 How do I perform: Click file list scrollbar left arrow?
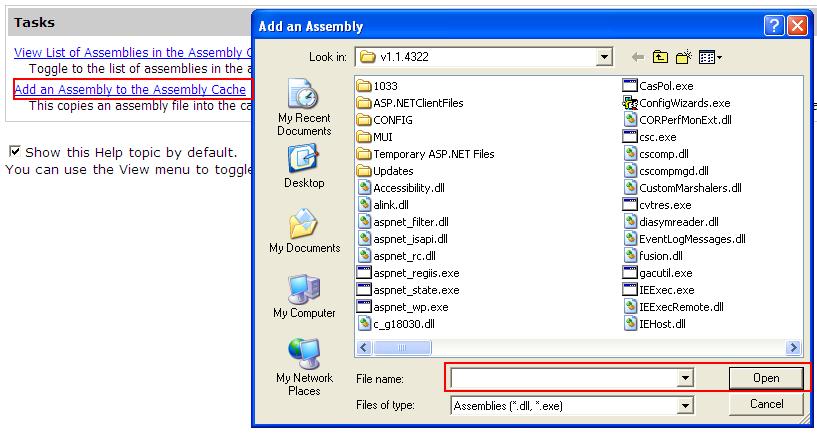point(364,347)
